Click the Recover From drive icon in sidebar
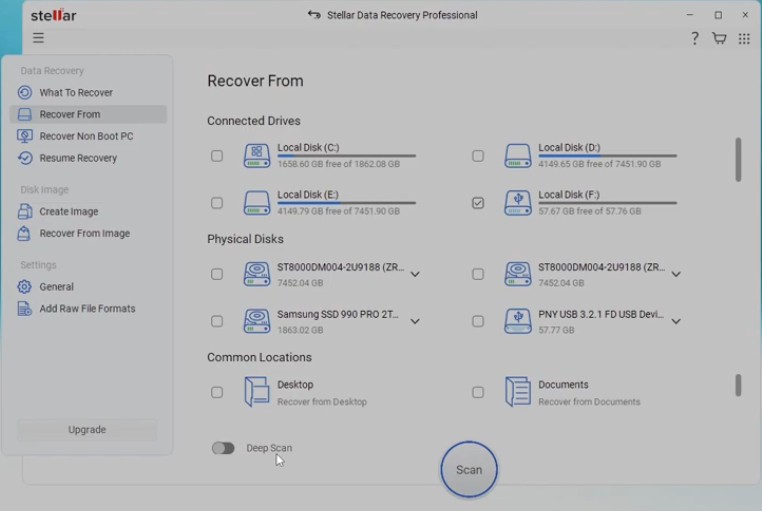The width and height of the screenshot is (762, 511). [25, 114]
